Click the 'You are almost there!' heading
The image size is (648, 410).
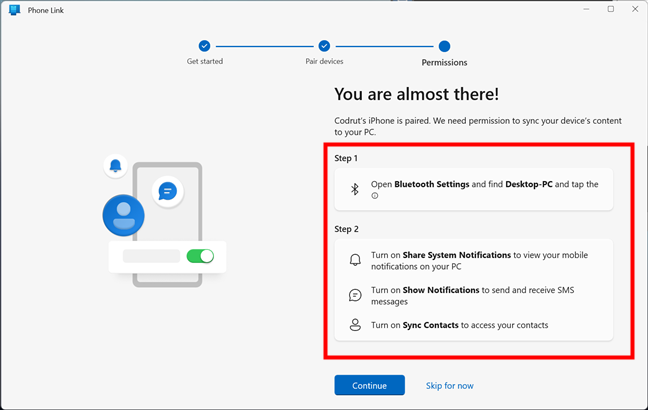tap(417, 94)
